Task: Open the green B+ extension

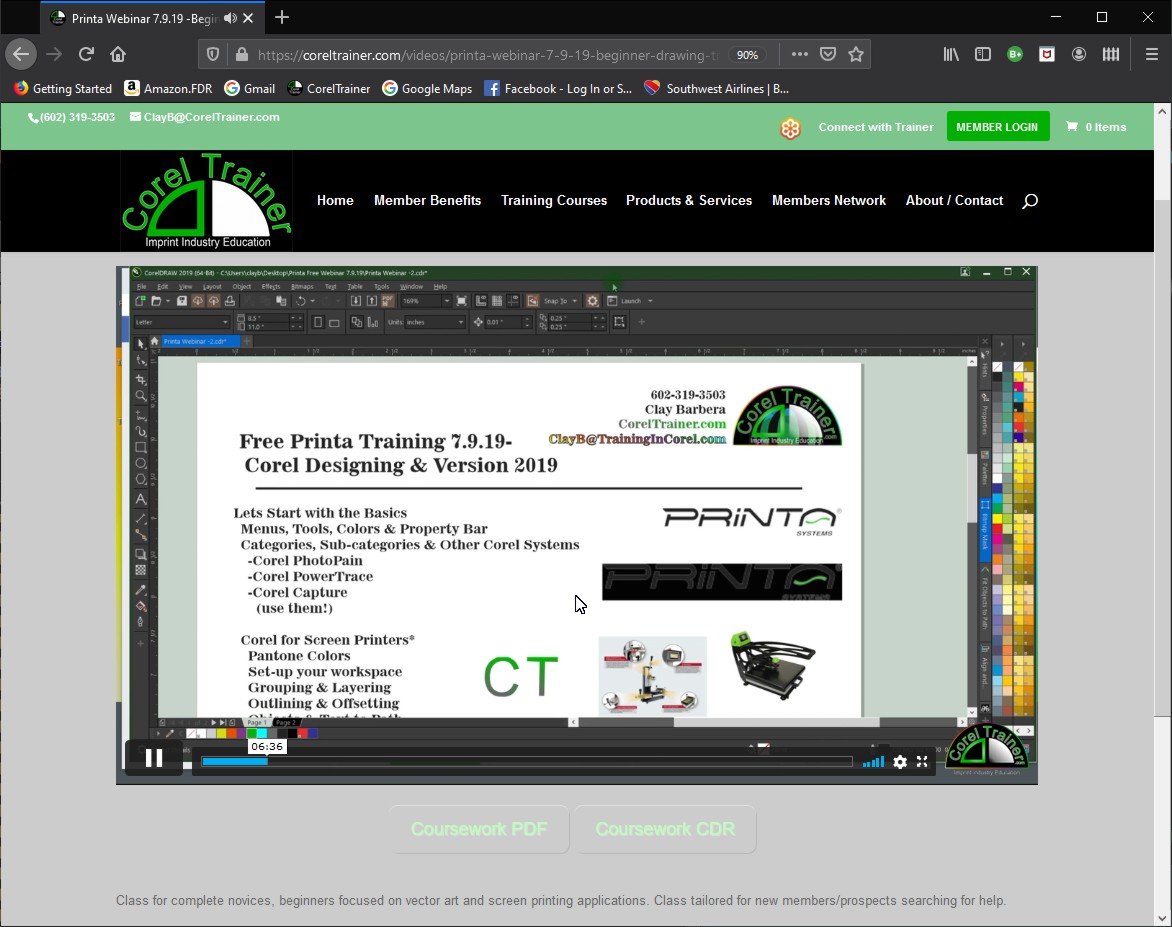Action: coord(1015,54)
